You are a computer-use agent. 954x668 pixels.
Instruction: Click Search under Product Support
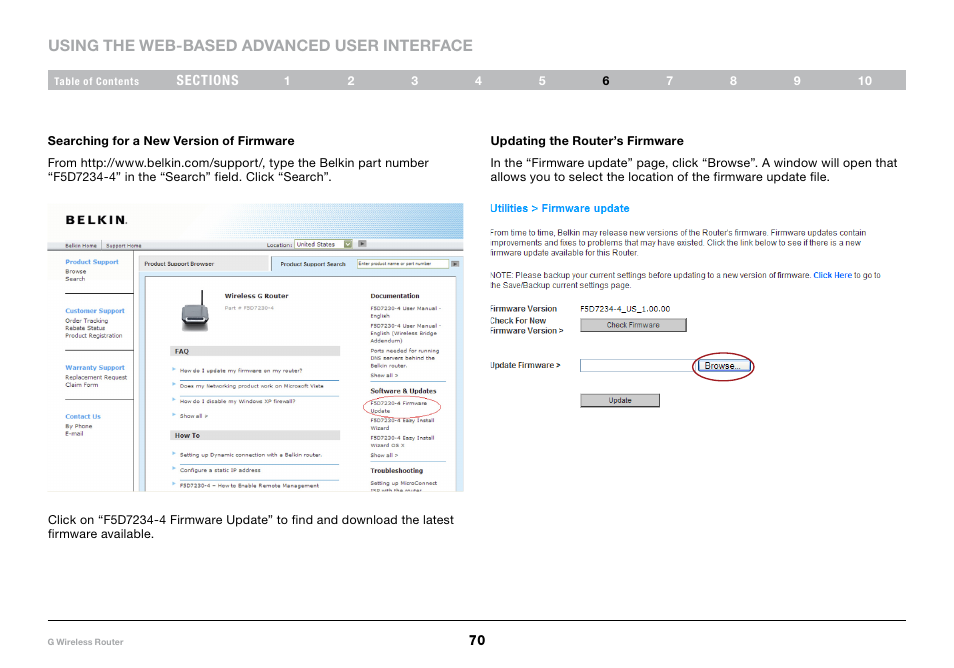tap(75, 279)
